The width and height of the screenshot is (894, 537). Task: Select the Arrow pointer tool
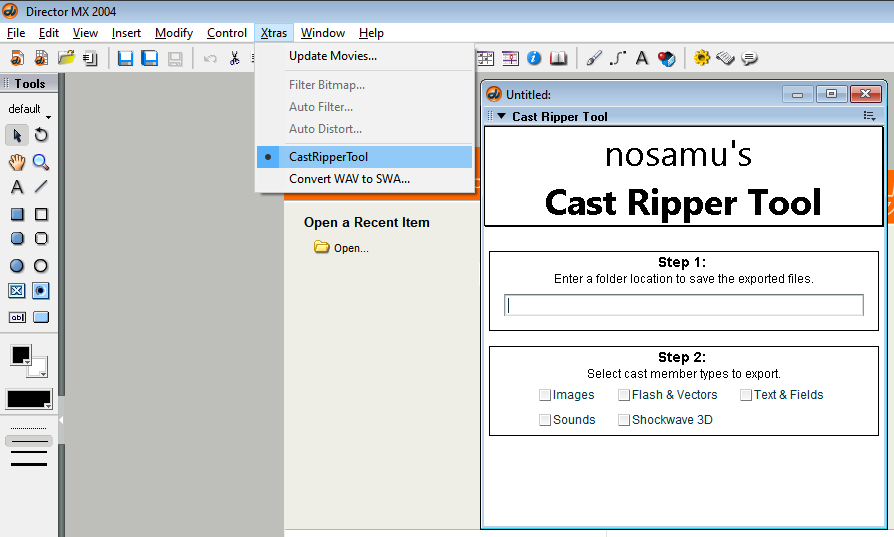[17, 135]
